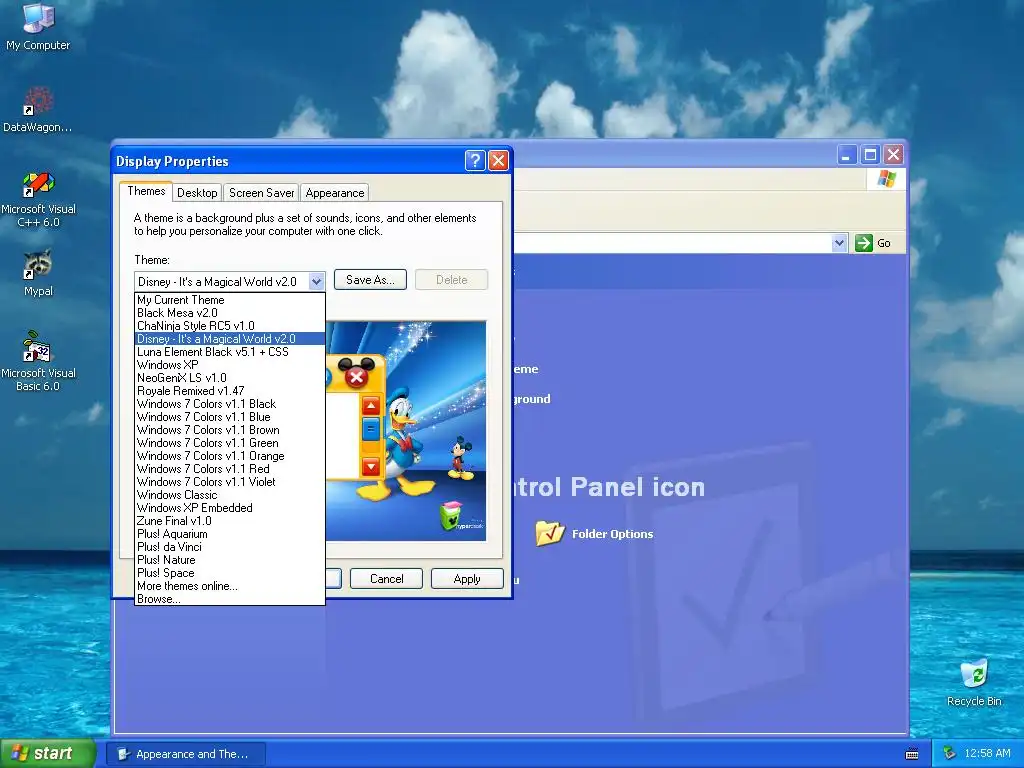Pick the Black Mesa v2.0 theme
The image size is (1024, 768).
coord(230,313)
